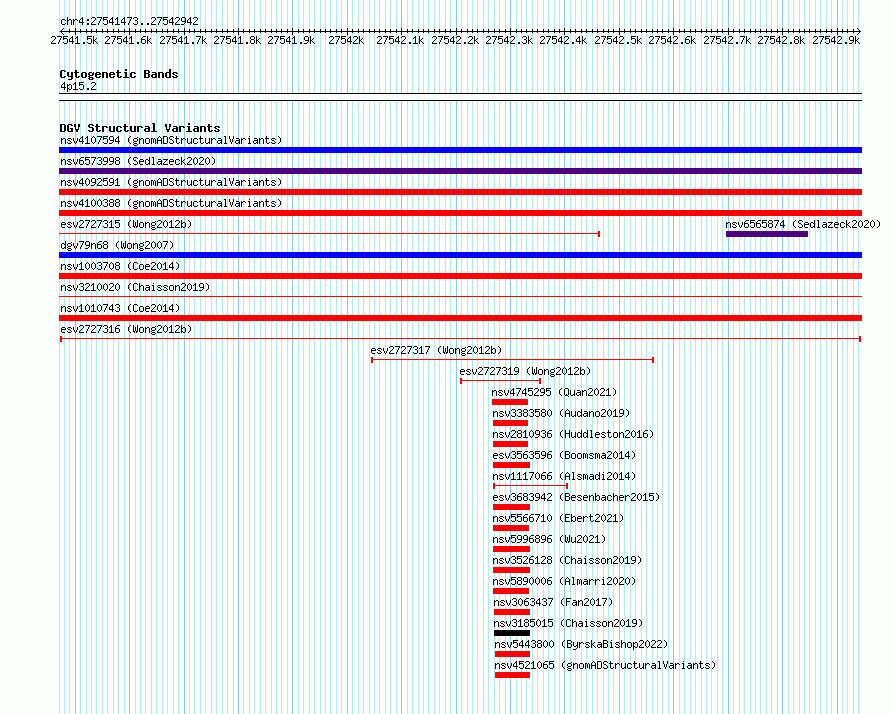Click ruler position 27542k

(346, 40)
